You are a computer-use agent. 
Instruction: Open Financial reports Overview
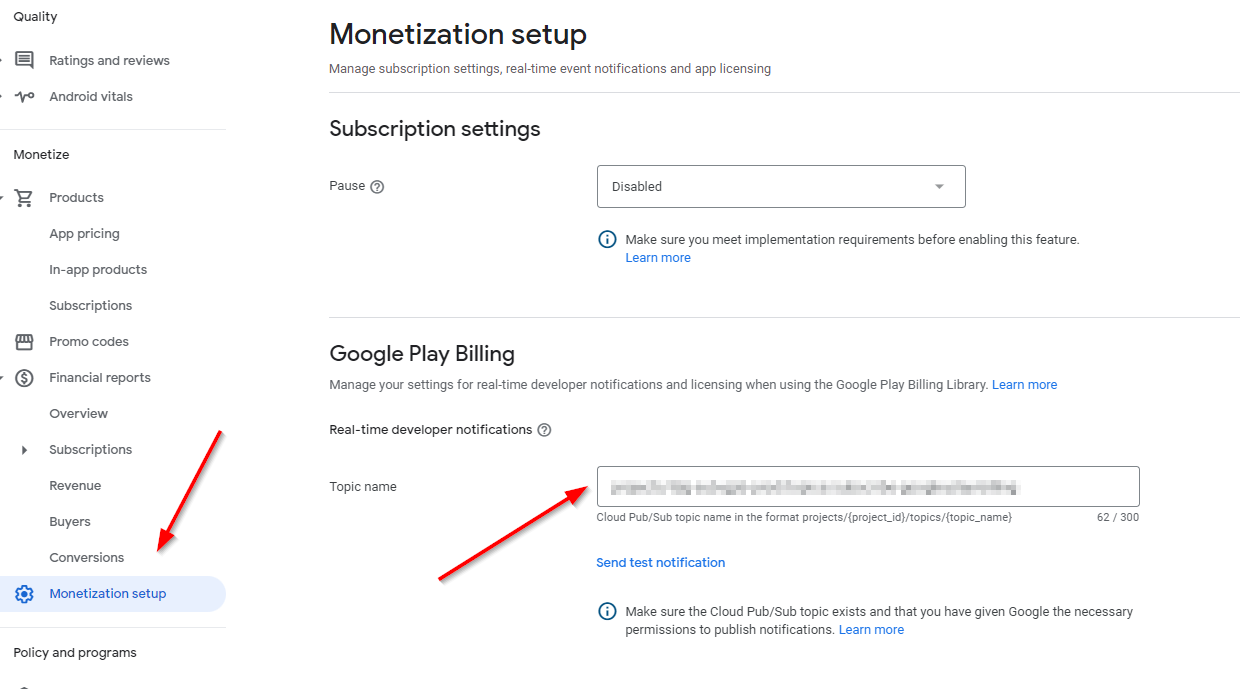[78, 414]
